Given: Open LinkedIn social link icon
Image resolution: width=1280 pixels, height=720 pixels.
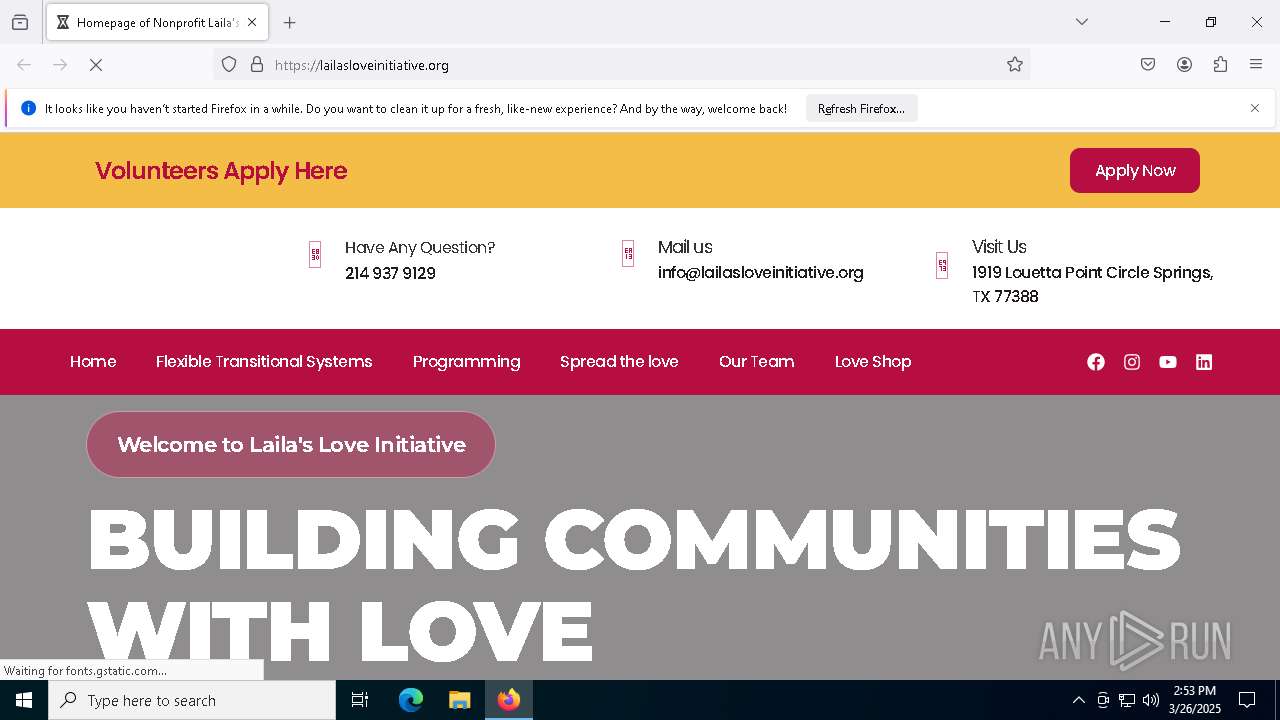Looking at the screenshot, I should 1204,362.
